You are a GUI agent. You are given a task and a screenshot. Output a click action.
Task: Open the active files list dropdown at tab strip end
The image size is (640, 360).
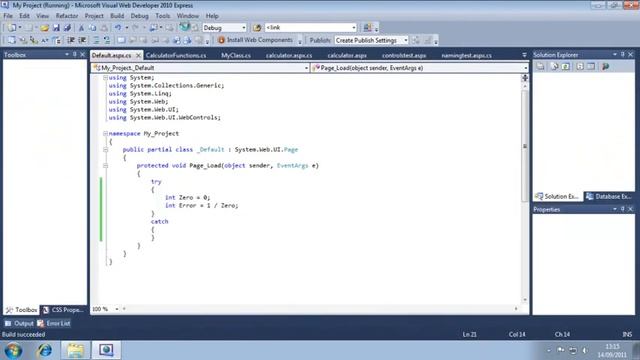tap(524, 55)
